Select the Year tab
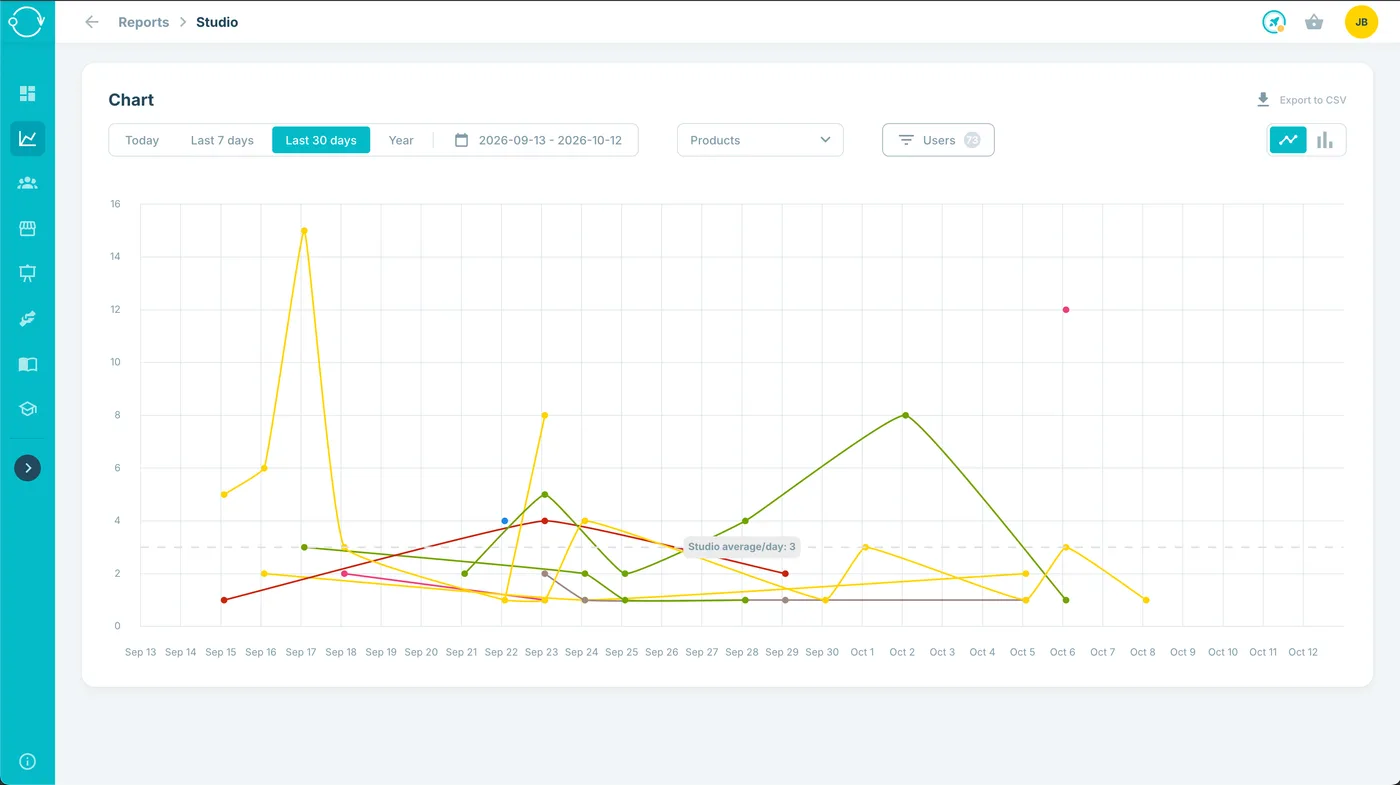This screenshot has height=785, width=1400. click(x=401, y=140)
